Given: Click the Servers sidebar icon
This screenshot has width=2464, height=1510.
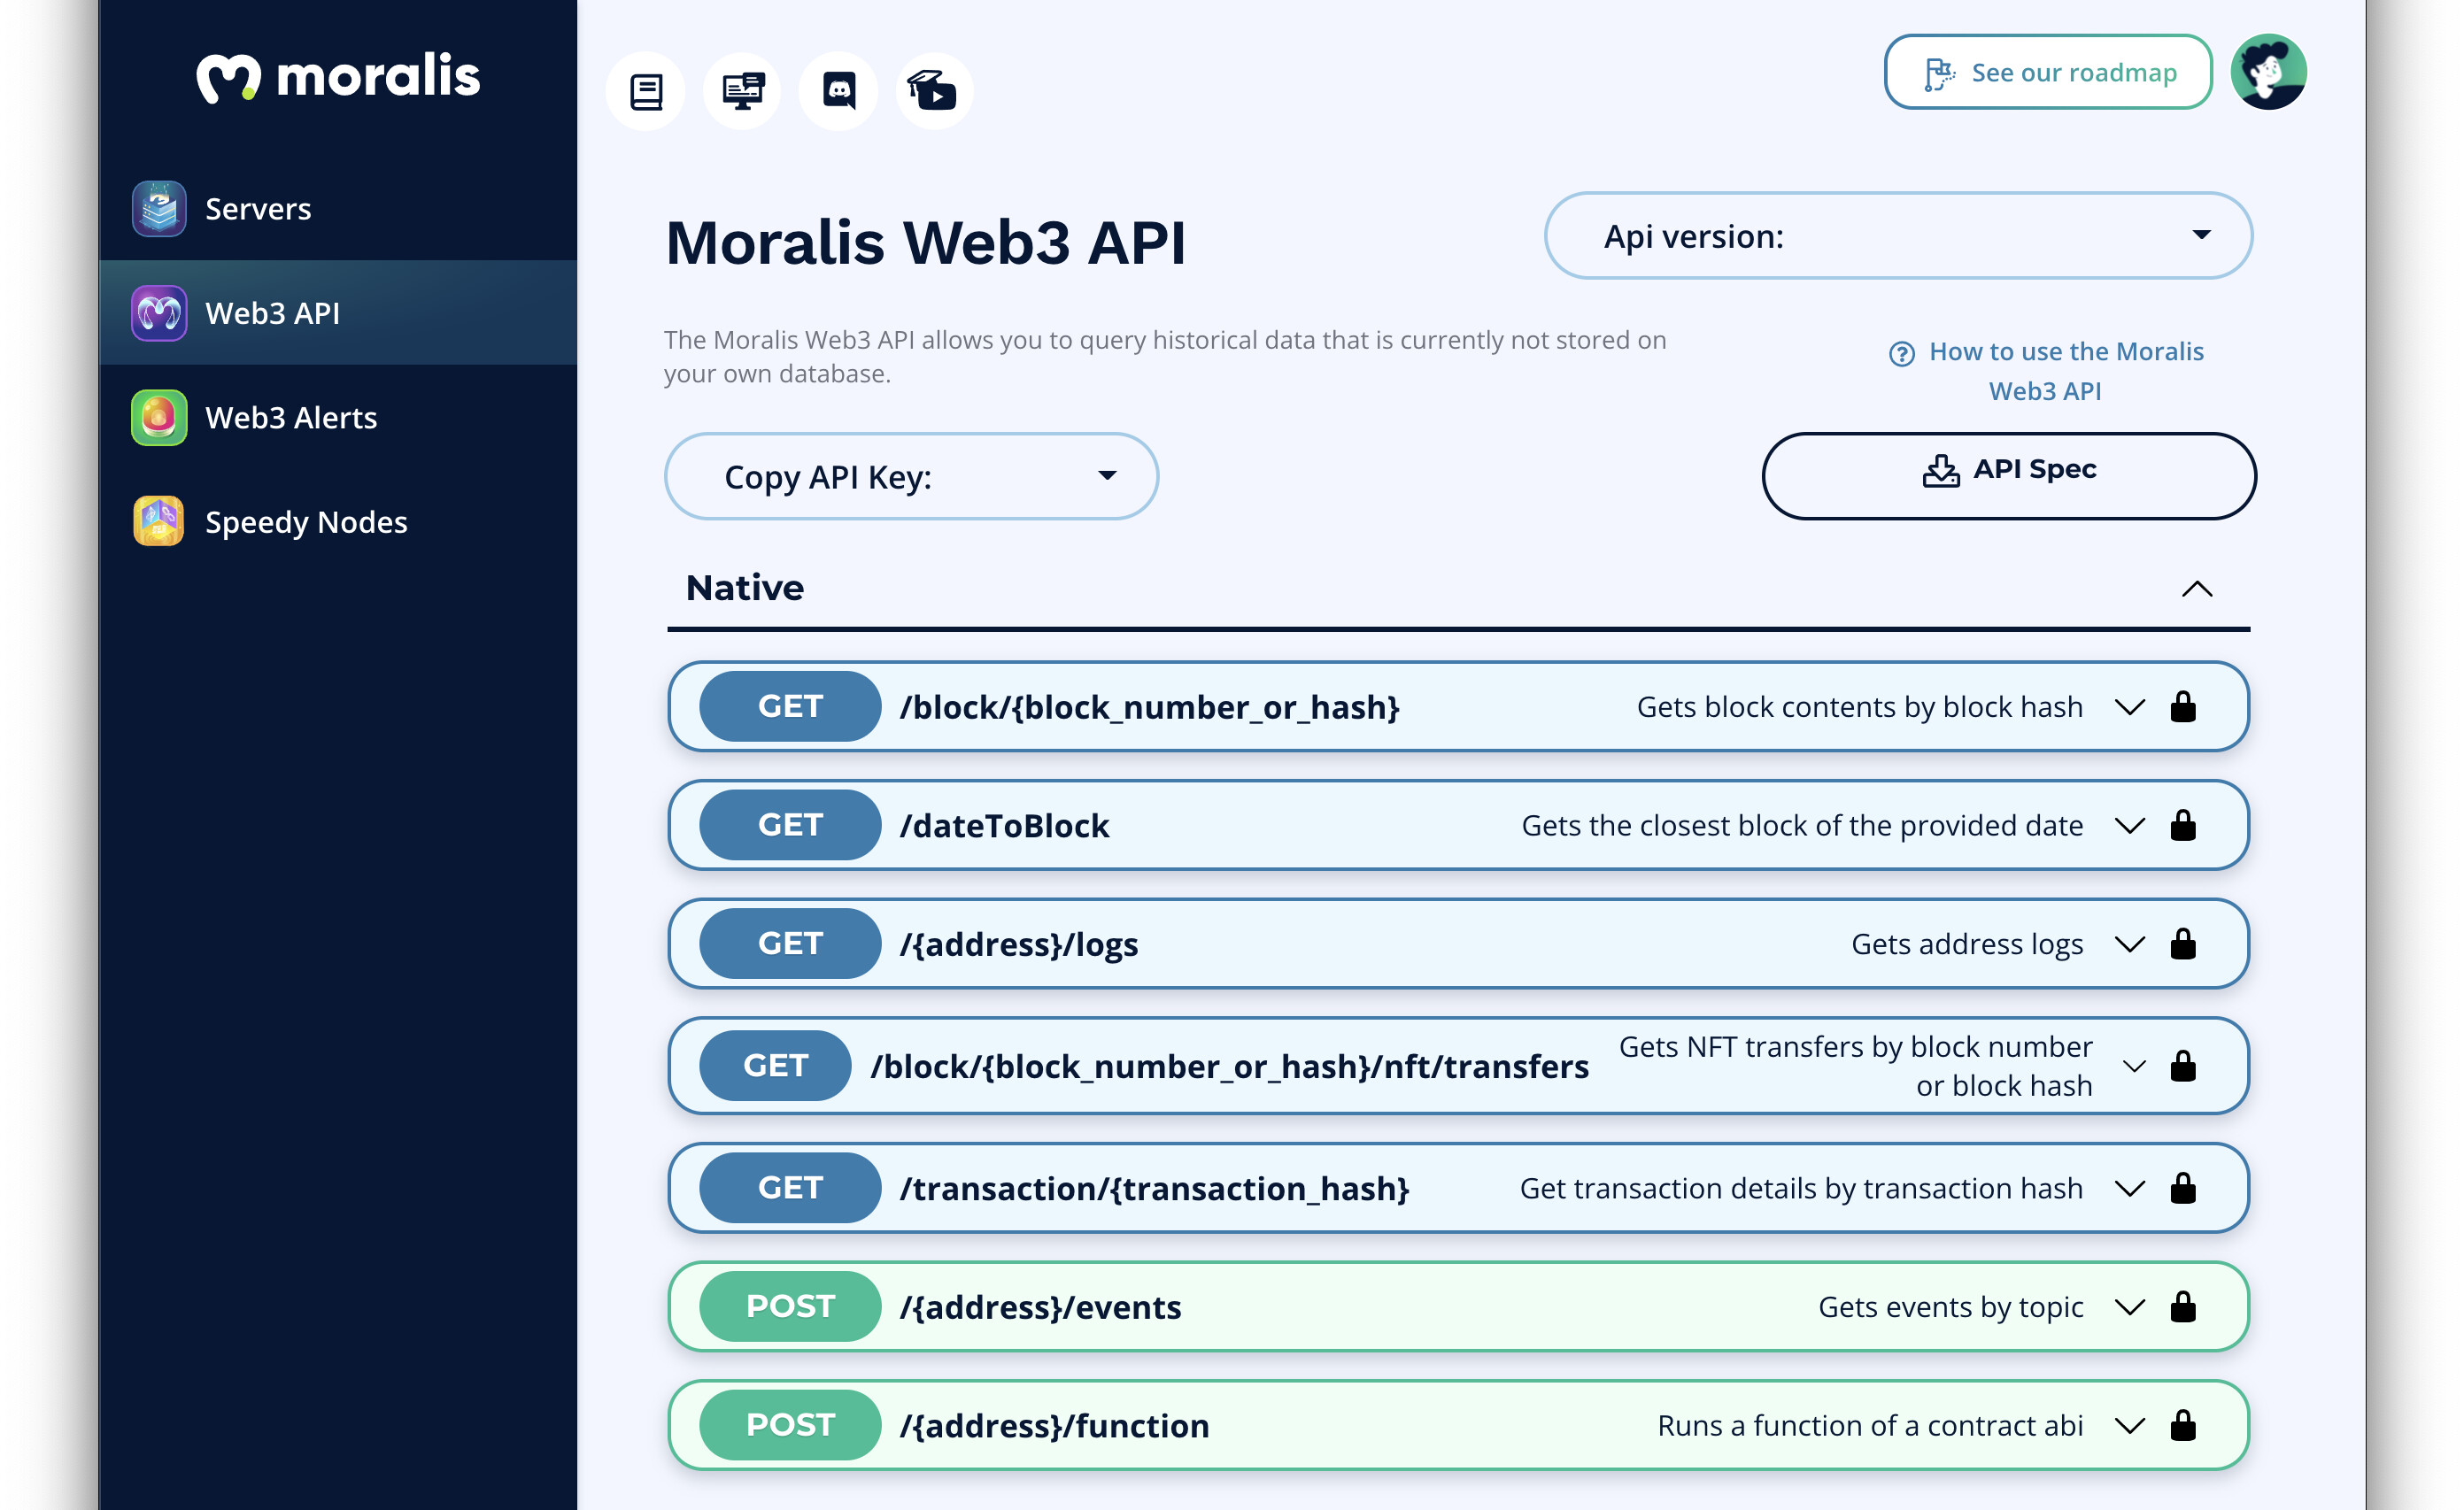Looking at the screenshot, I should click(159, 209).
